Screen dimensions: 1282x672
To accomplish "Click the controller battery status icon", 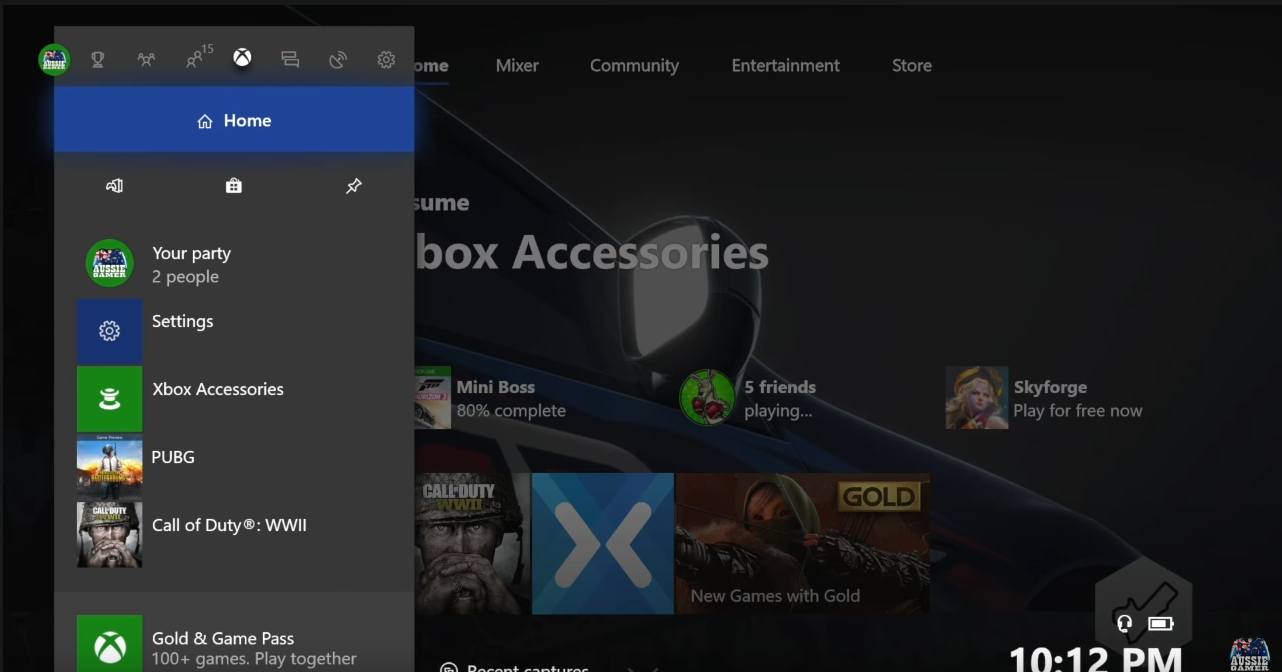I will tap(1161, 624).
